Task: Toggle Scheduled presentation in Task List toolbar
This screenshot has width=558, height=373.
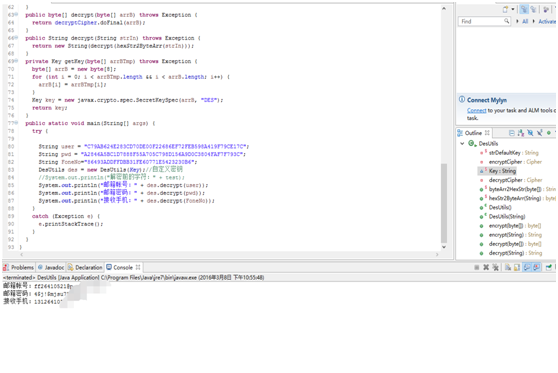Action: tap(533, 10)
